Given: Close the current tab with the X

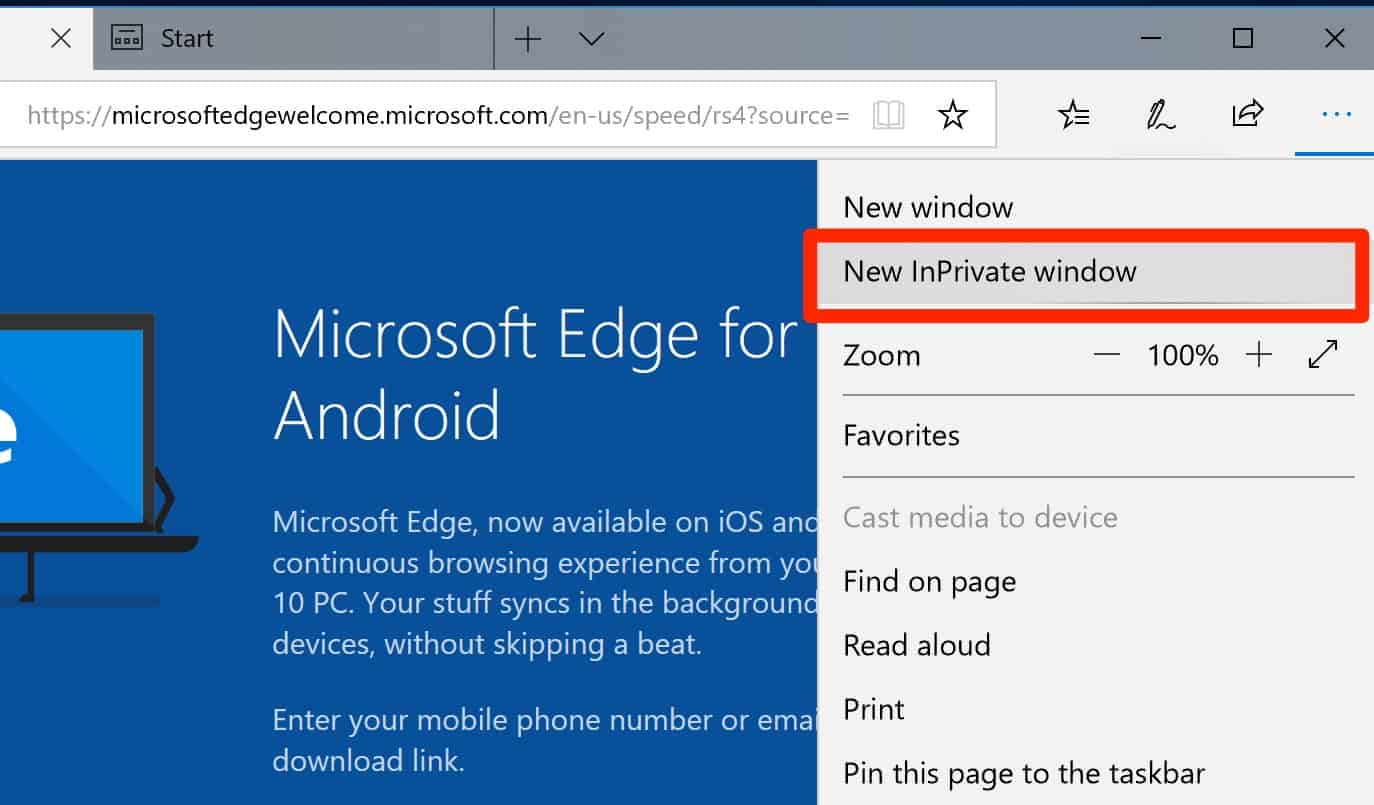Looking at the screenshot, I should (61, 39).
